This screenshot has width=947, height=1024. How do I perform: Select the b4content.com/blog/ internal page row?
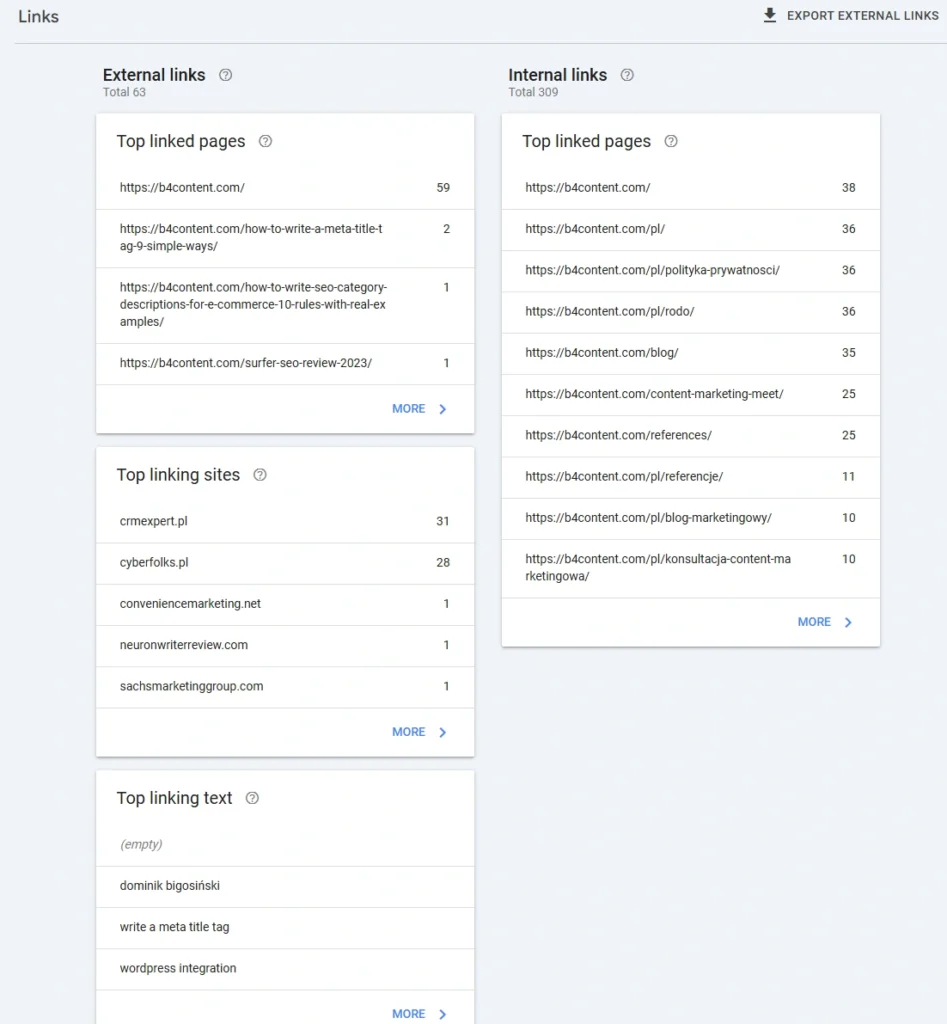click(690, 353)
